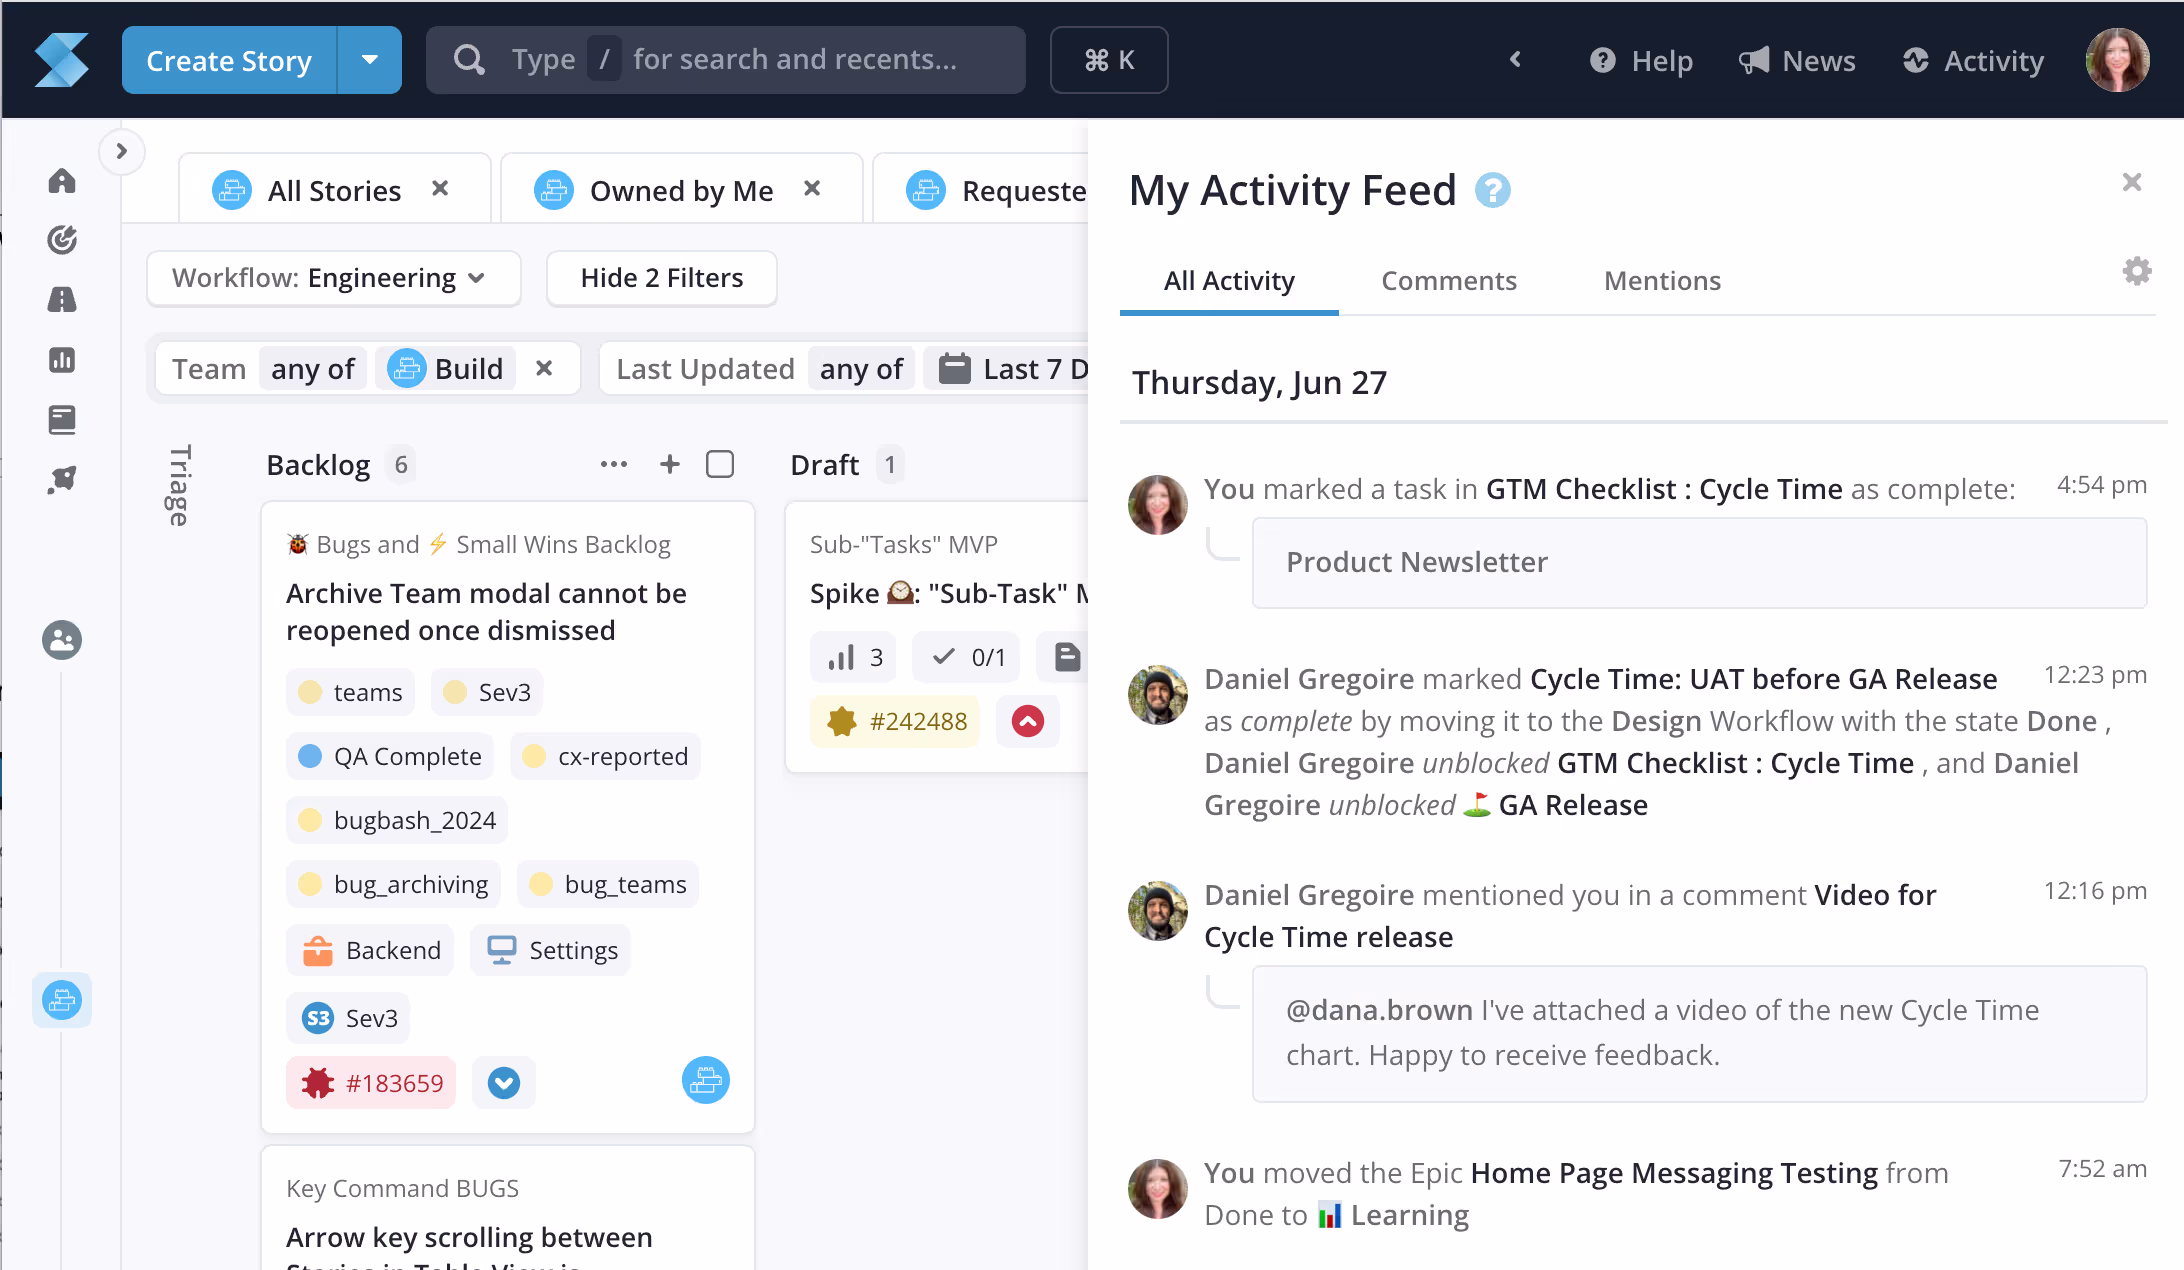Expand the left sidebar chevron
2184x1270 pixels.
[121, 152]
